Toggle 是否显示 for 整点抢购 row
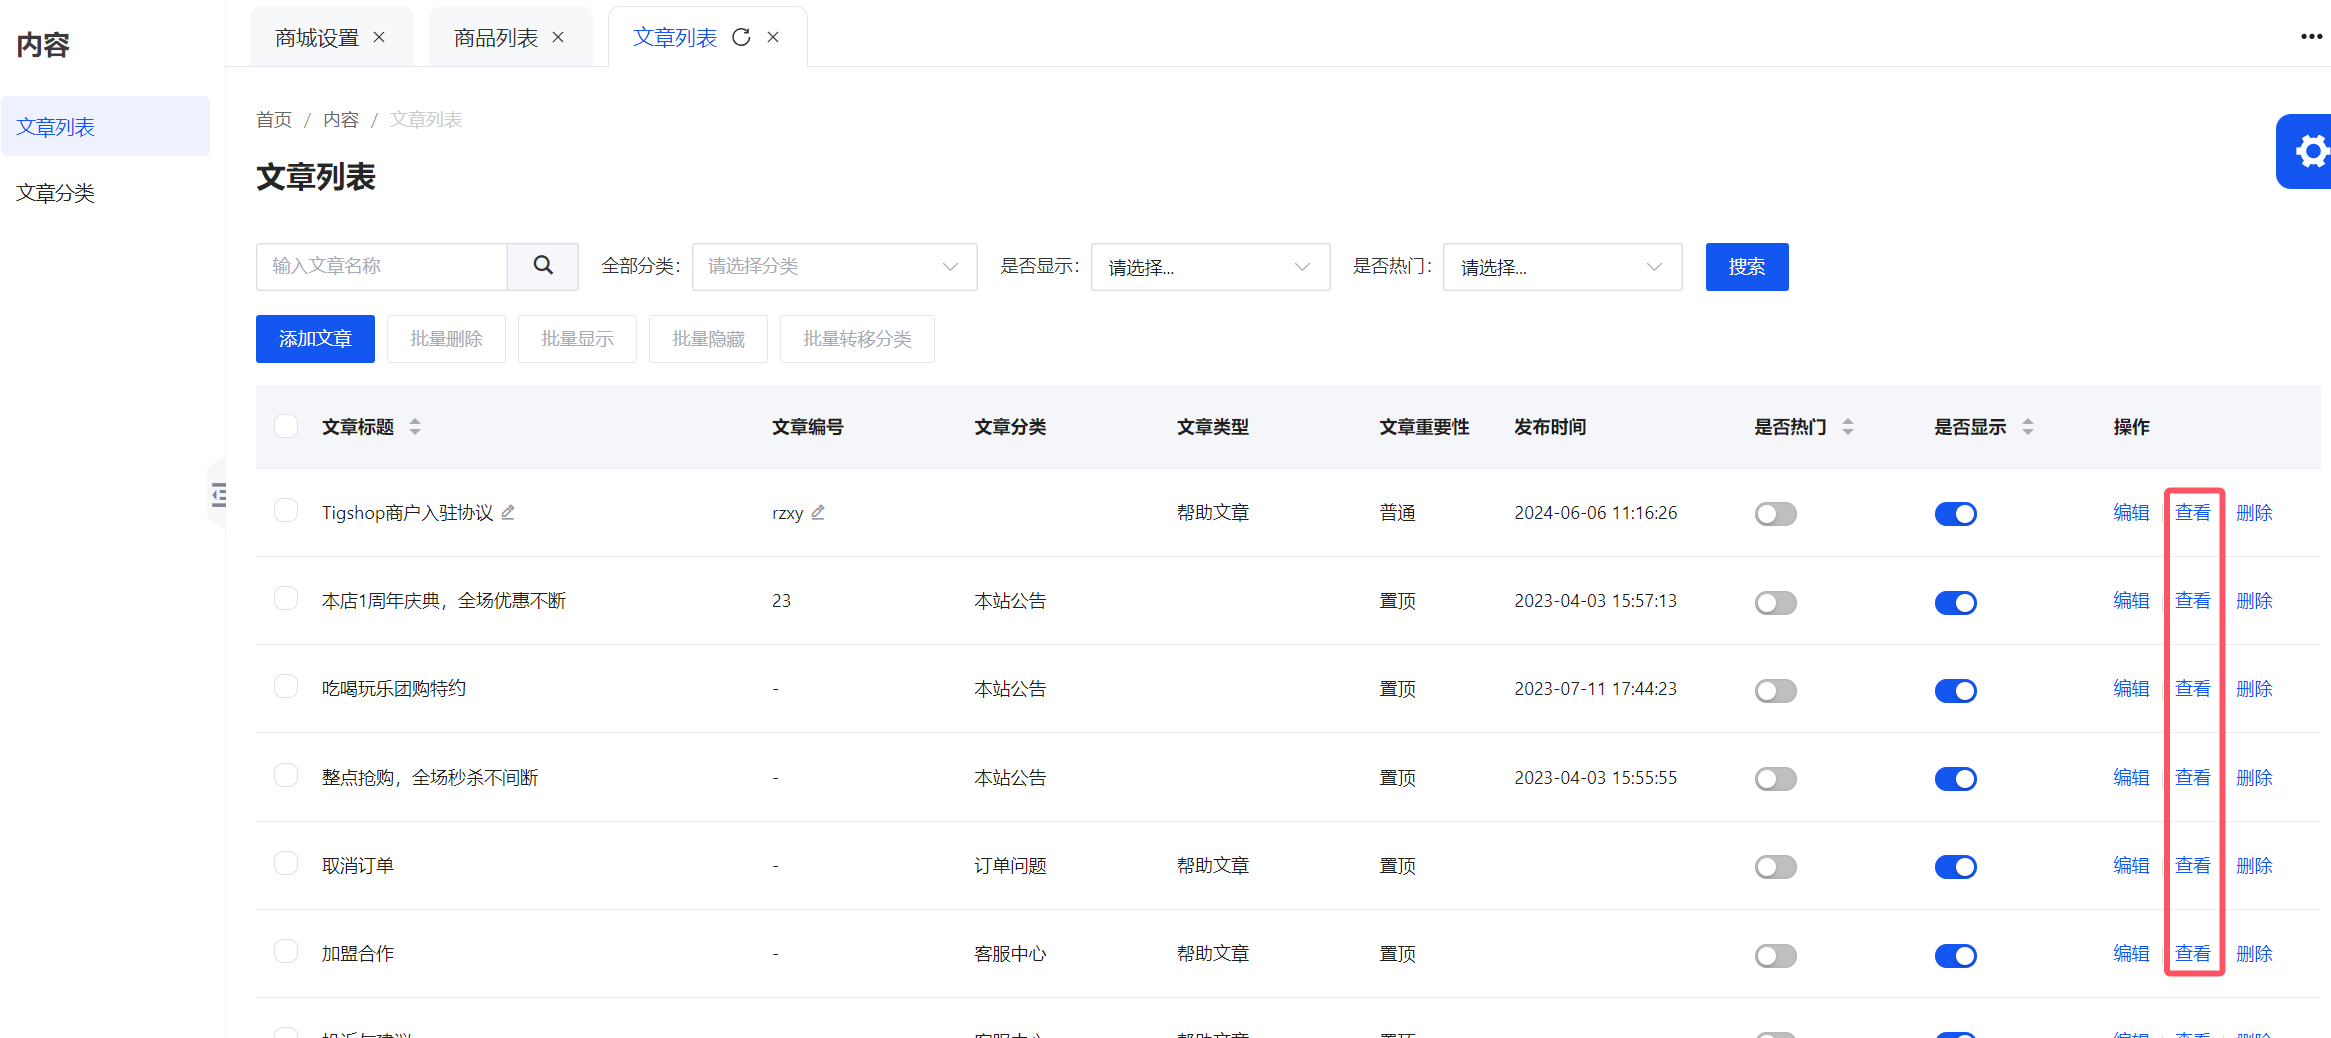Viewport: 2331px width, 1038px height. 1956,779
